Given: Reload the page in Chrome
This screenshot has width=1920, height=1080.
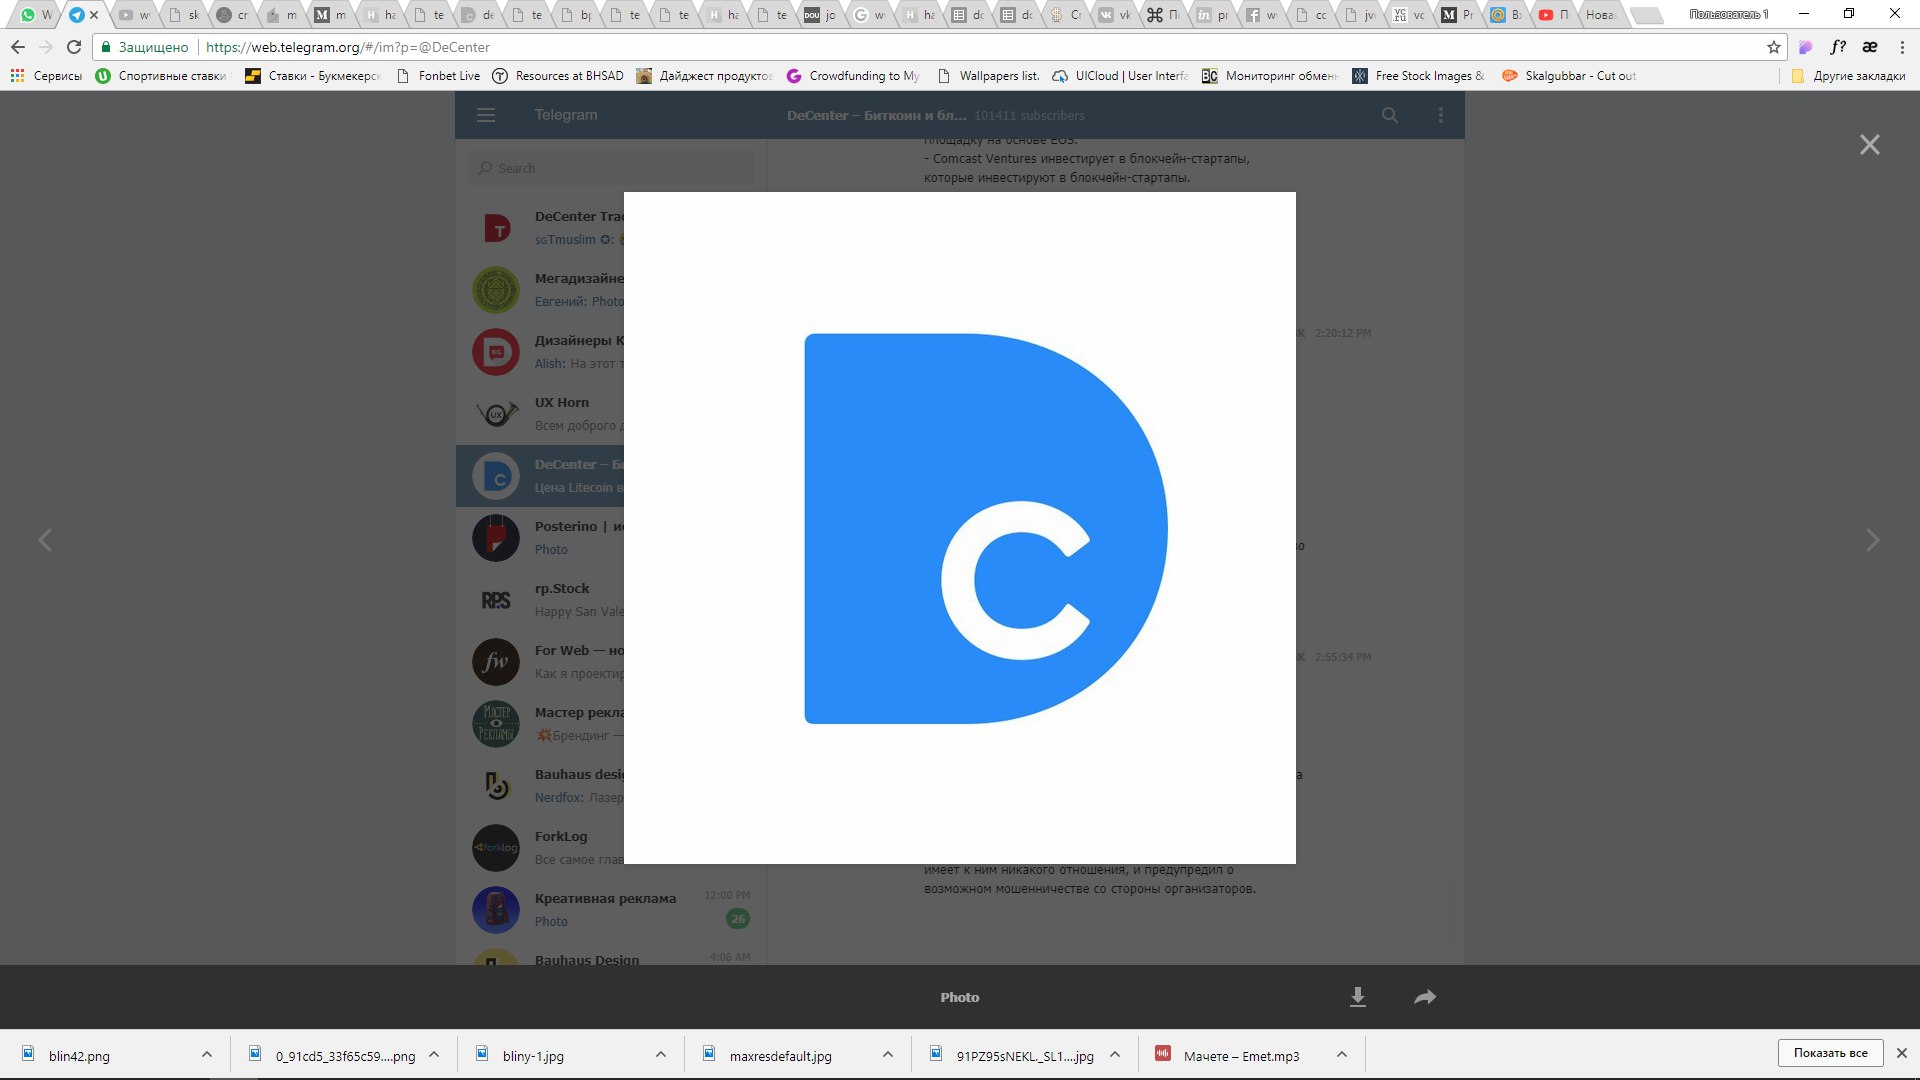Looking at the screenshot, I should [x=74, y=47].
